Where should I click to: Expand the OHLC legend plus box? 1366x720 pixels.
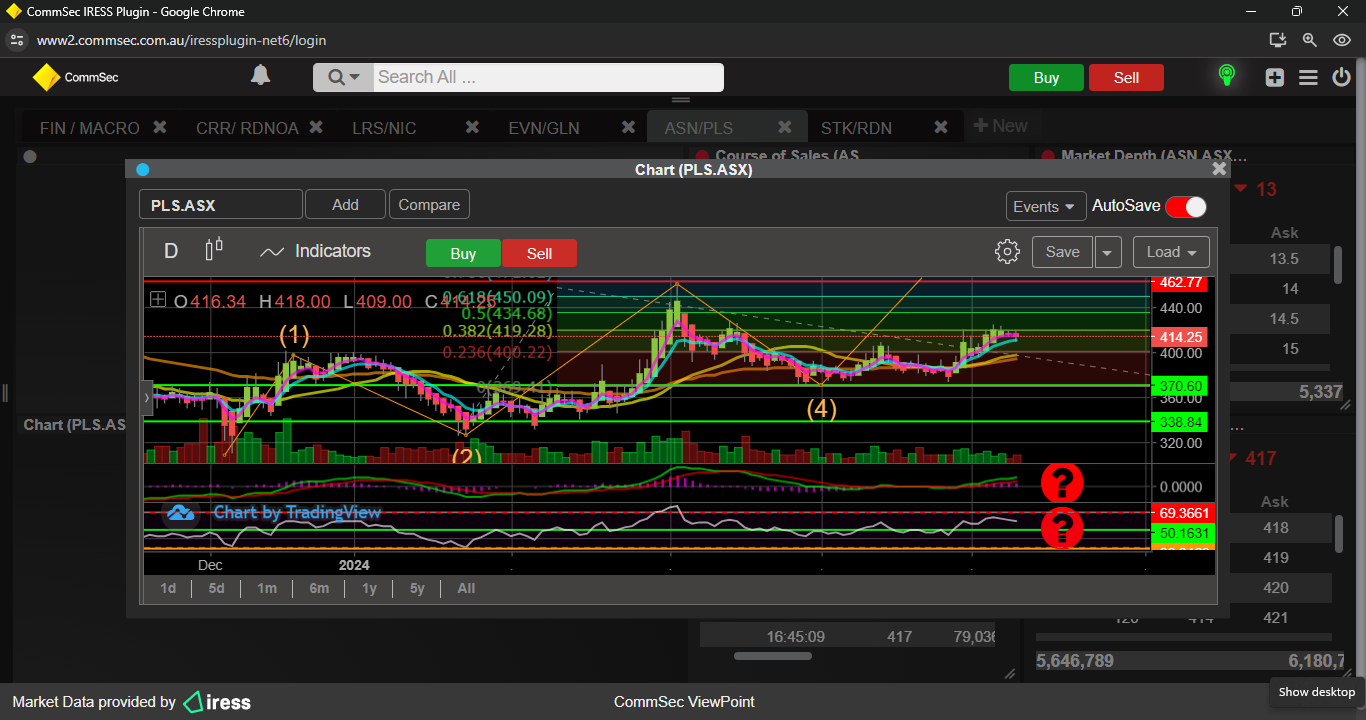pos(158,300)
